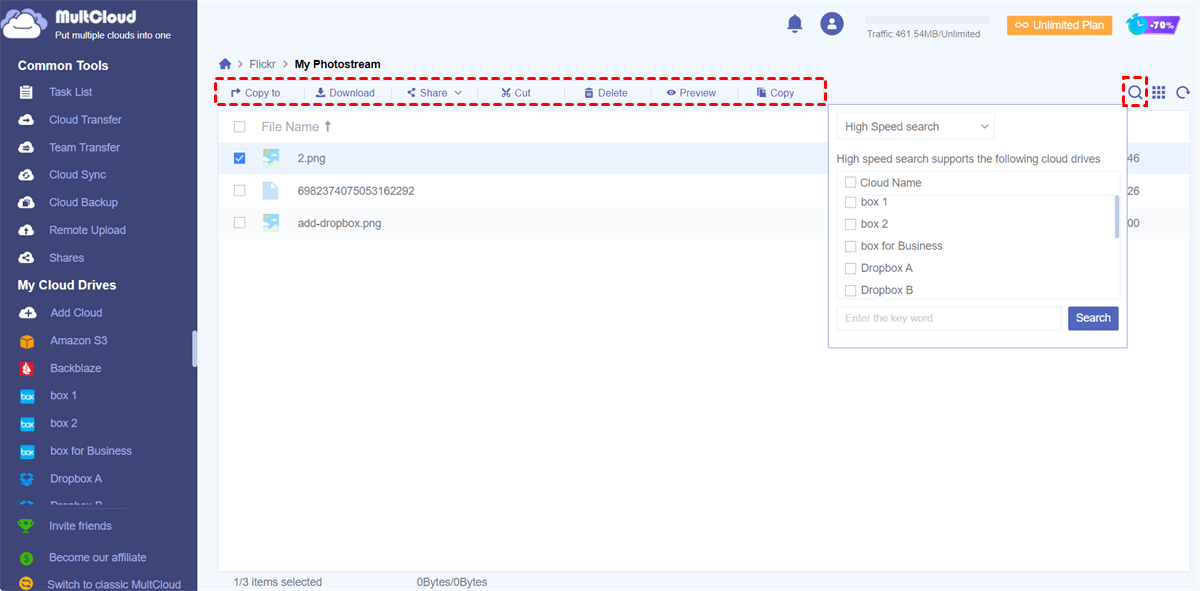Click Delete toolbar button
Viewport: 1200px width, 591px height.
[x=606, y=93]
